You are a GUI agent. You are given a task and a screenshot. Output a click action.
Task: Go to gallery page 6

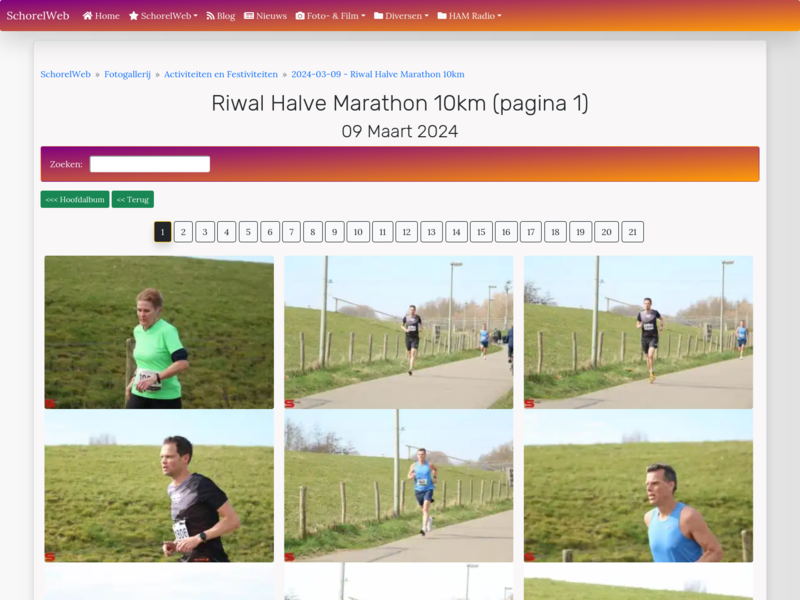point(270,232)
